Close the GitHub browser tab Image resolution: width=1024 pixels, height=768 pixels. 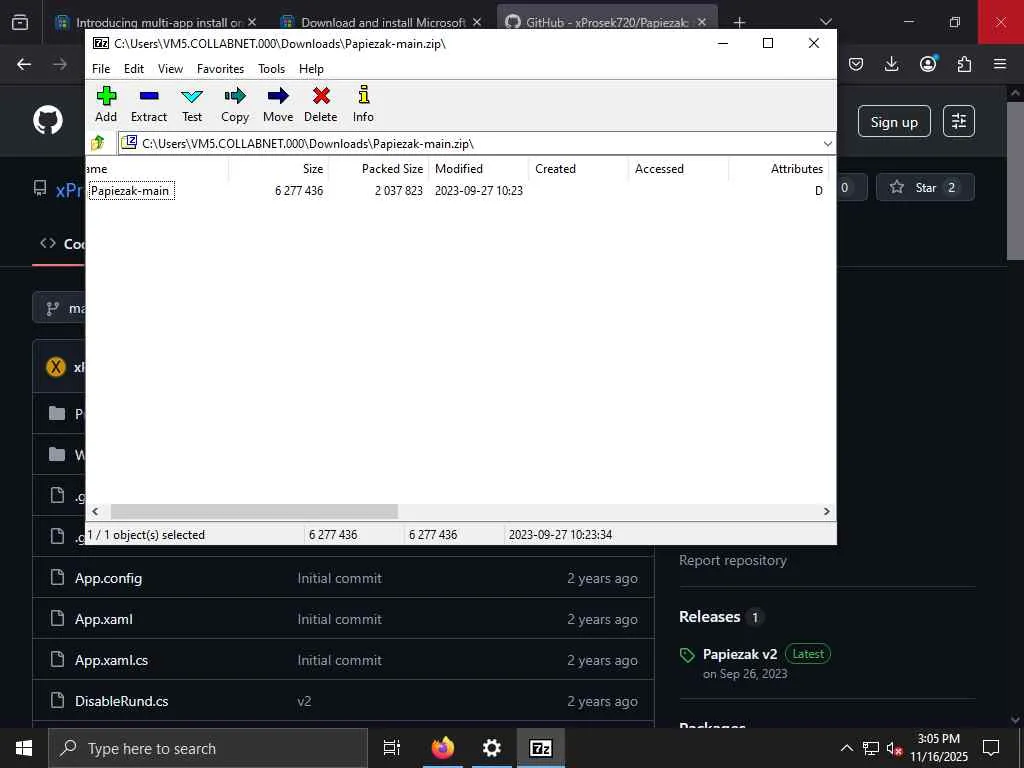[x=701, y=22]
